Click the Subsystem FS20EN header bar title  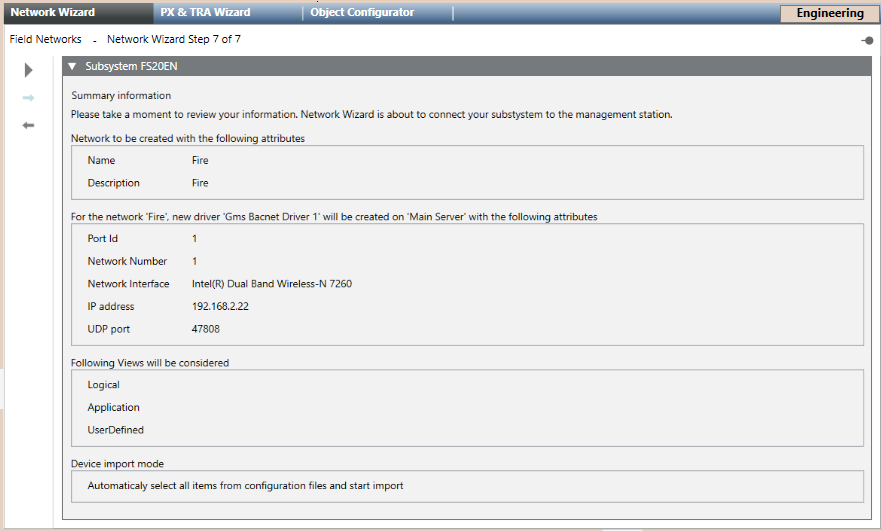point(132,66)
